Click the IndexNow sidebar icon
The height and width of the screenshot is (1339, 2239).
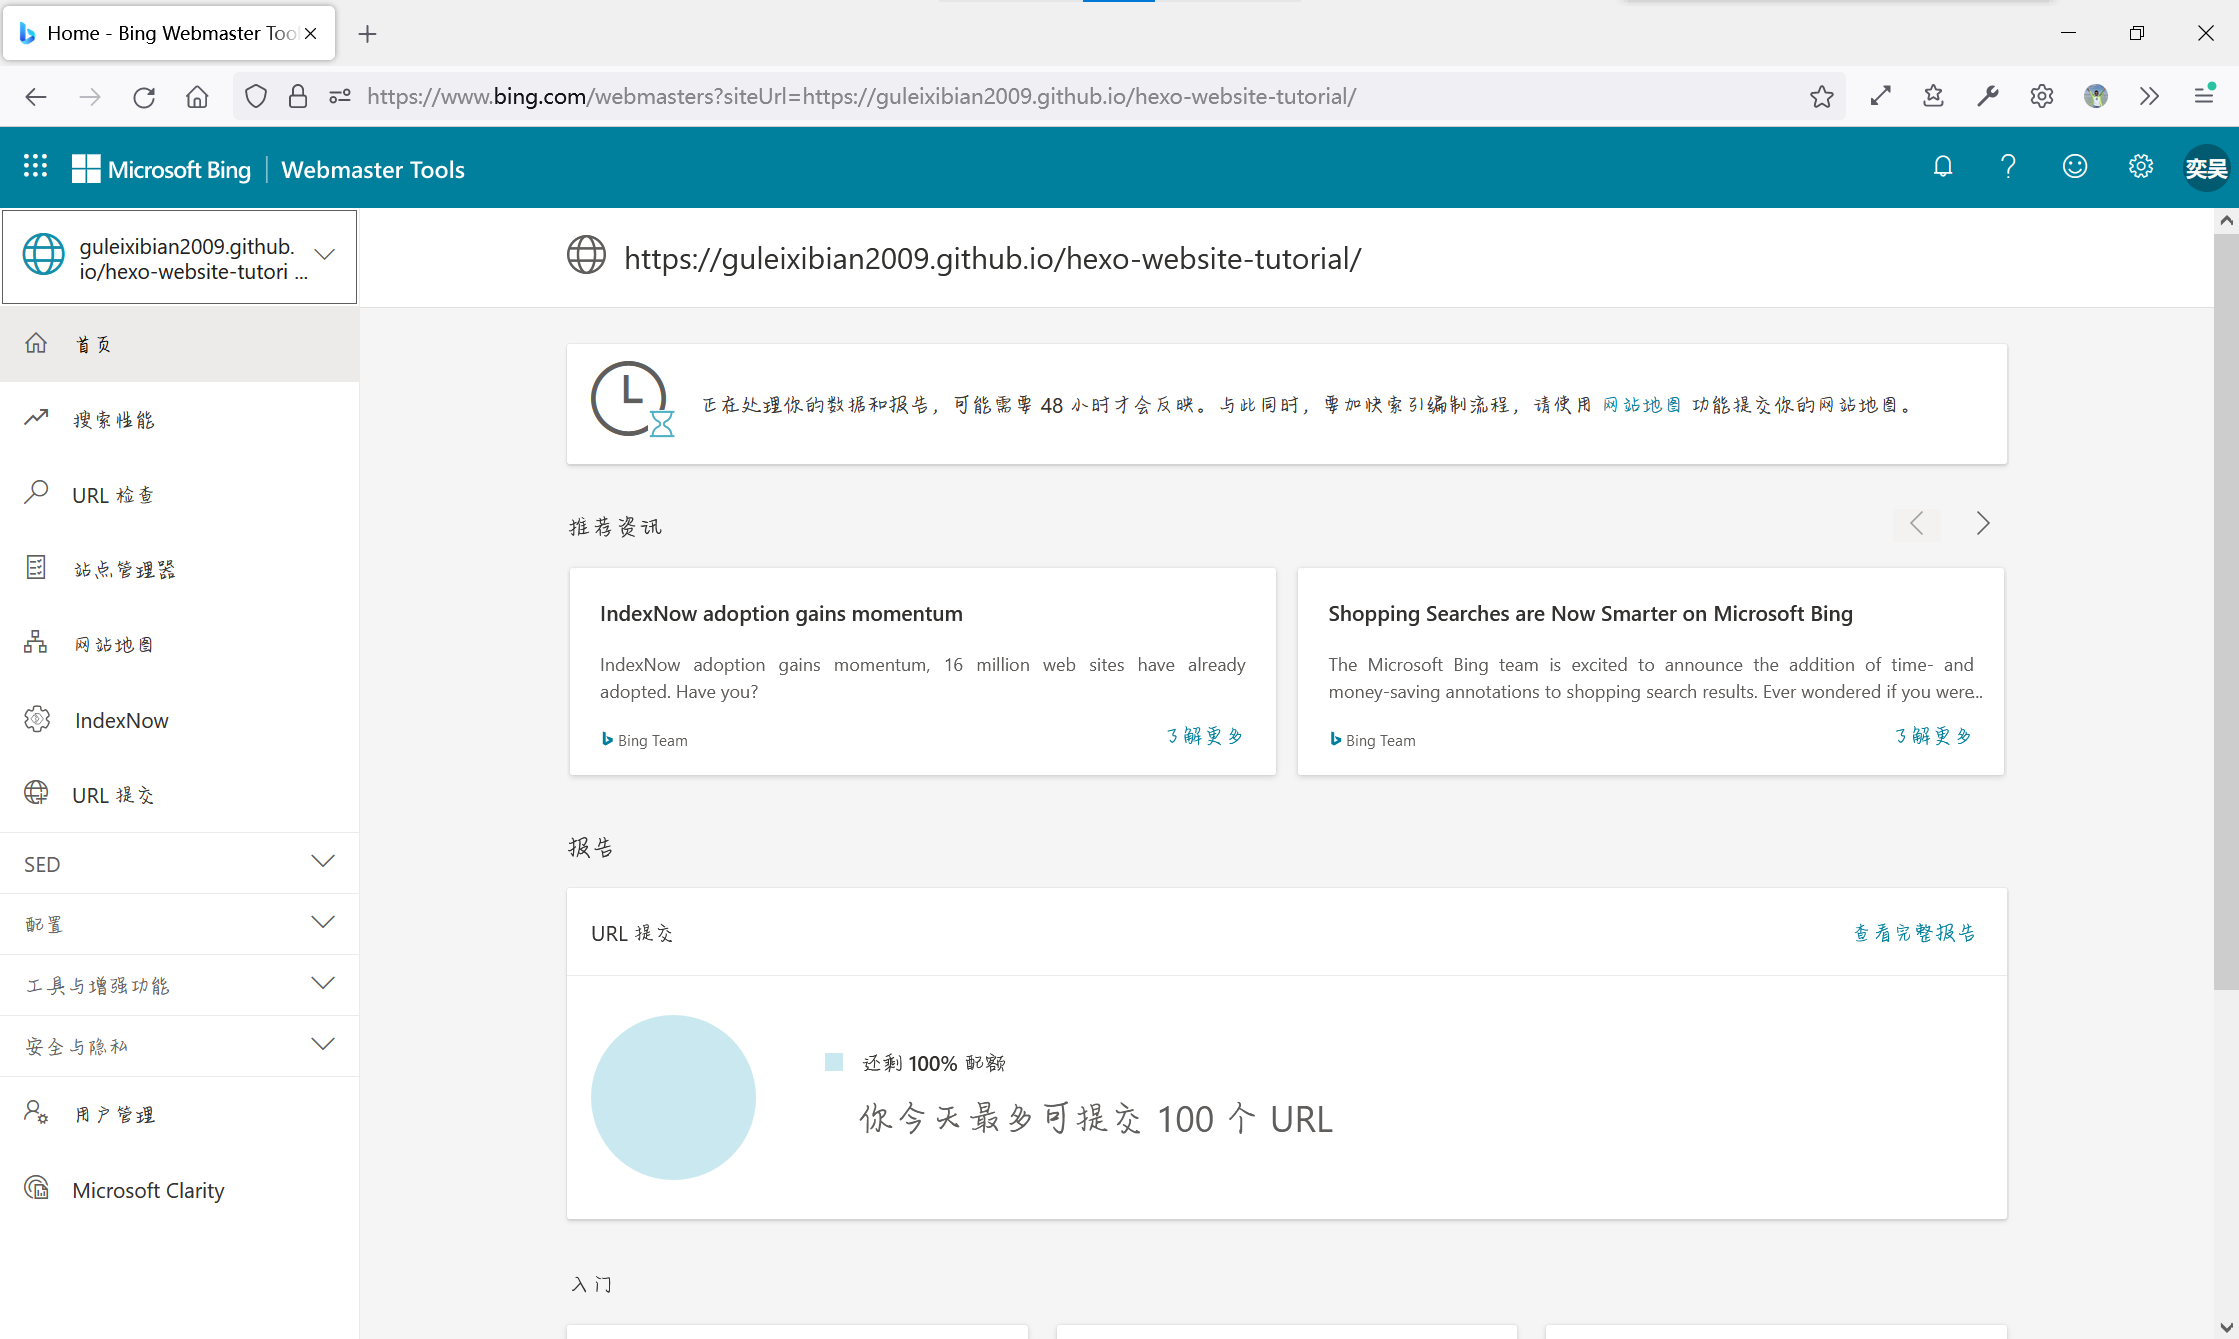click(37, 719)
